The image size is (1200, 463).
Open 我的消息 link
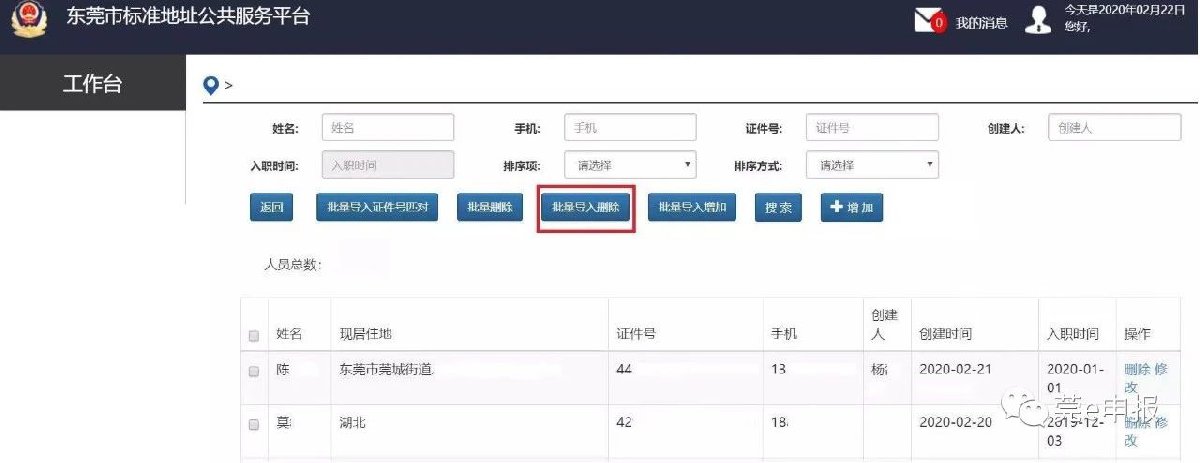[x=981, y=22]
